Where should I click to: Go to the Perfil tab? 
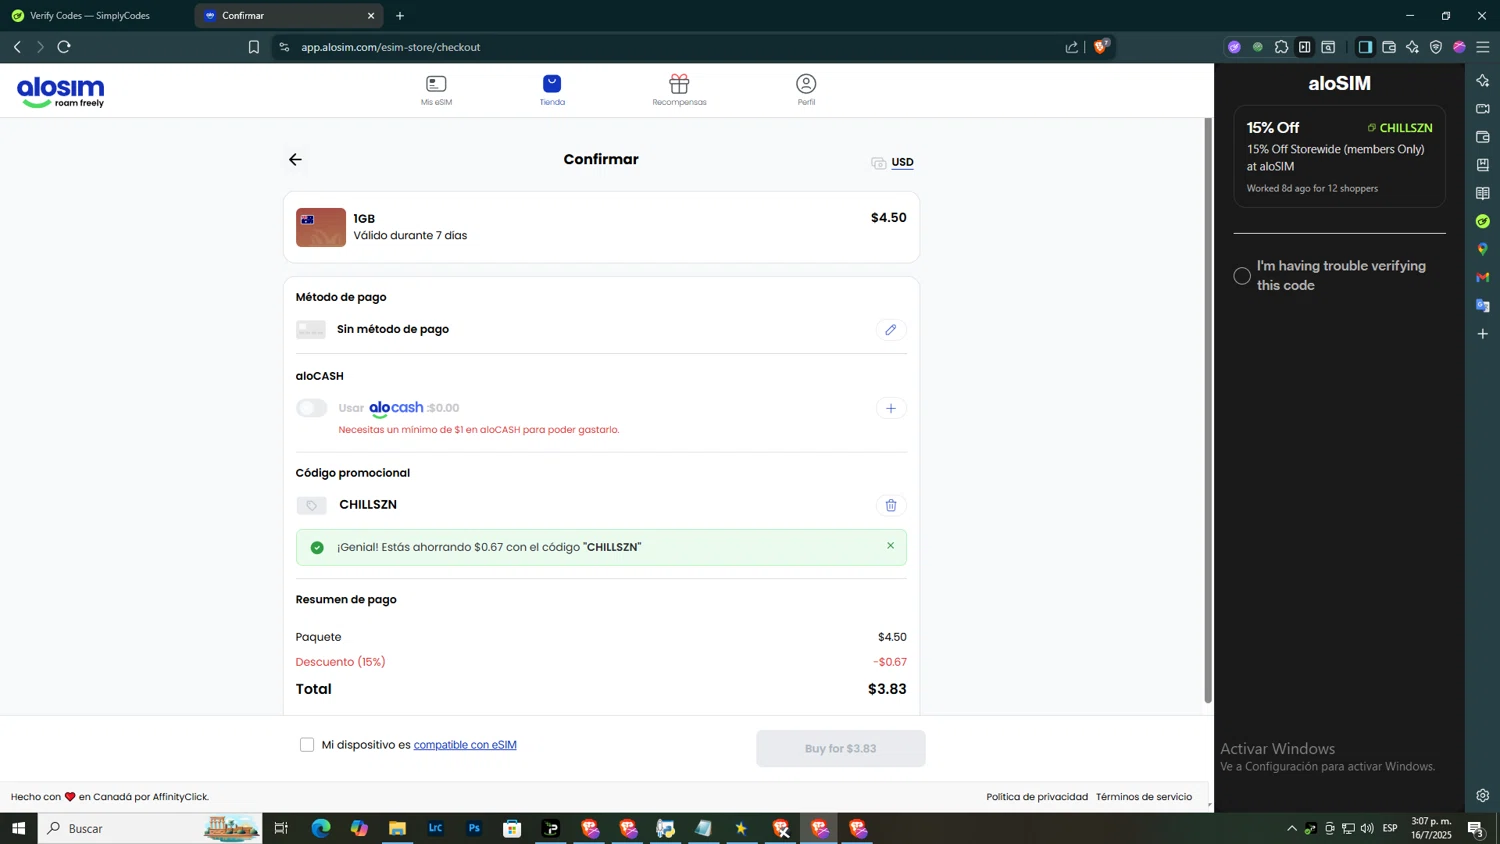point(806,90)
